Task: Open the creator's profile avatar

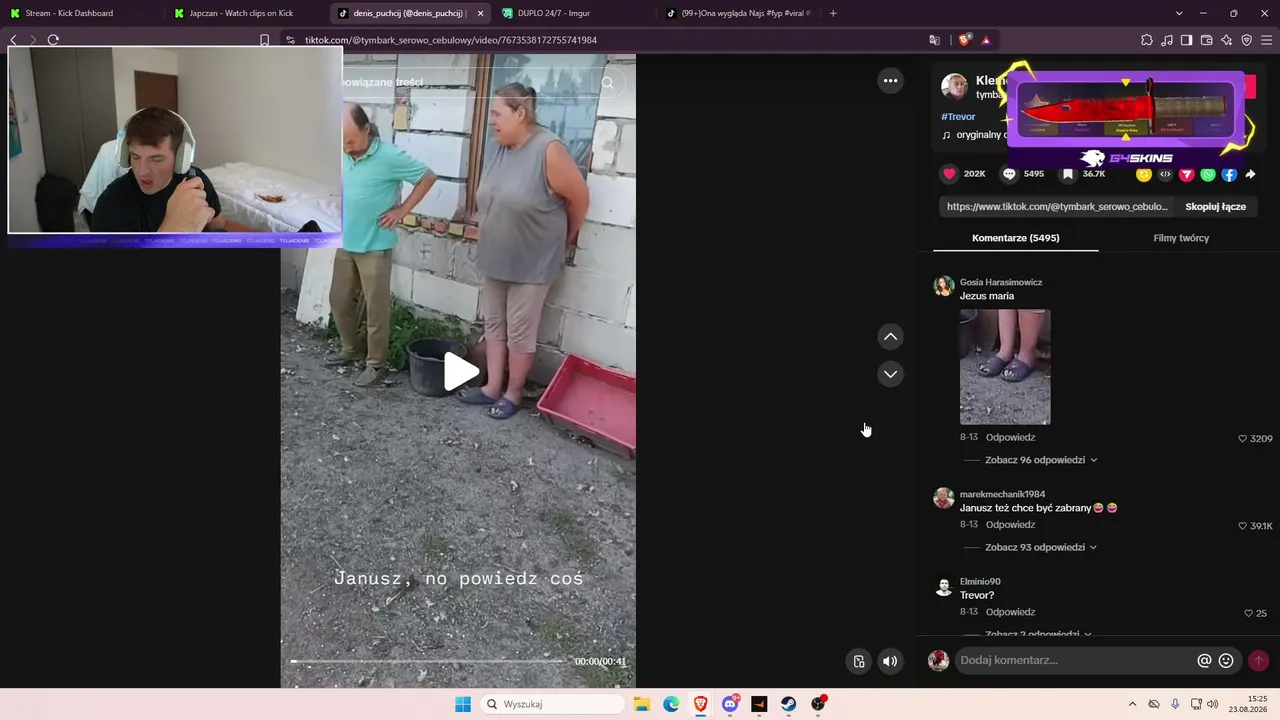Action: pos(954,86)
